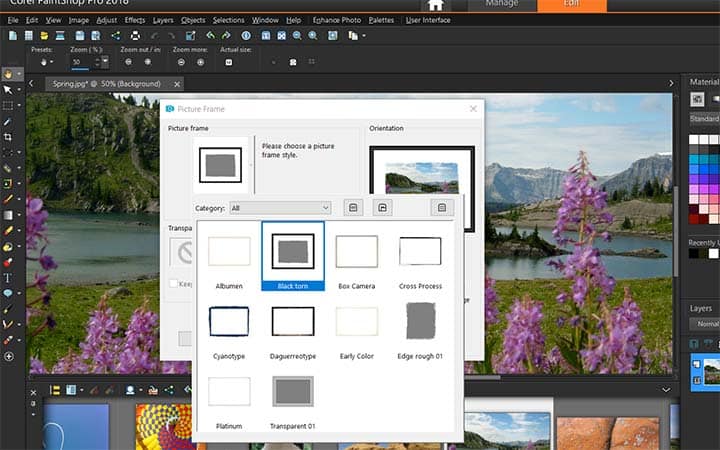Open the Selections menu
This screenshot has height=450, width=720.
click(x=228, y=20)
